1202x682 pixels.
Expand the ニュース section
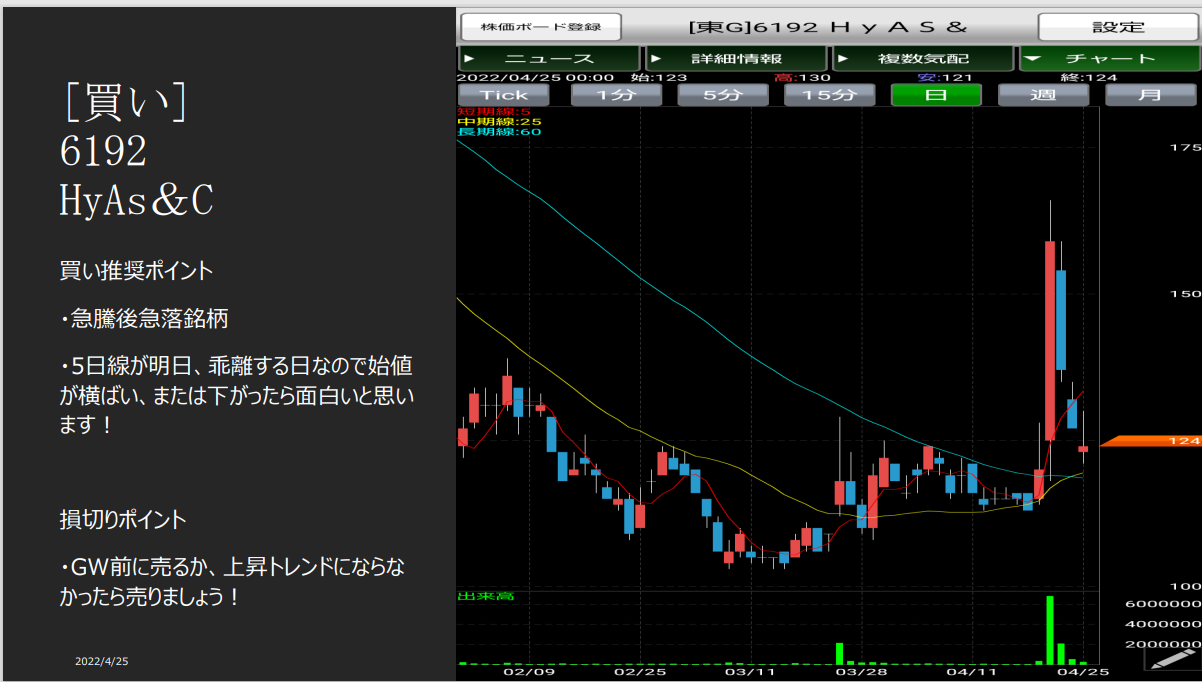pyautogui.click(x=549, y=59)
